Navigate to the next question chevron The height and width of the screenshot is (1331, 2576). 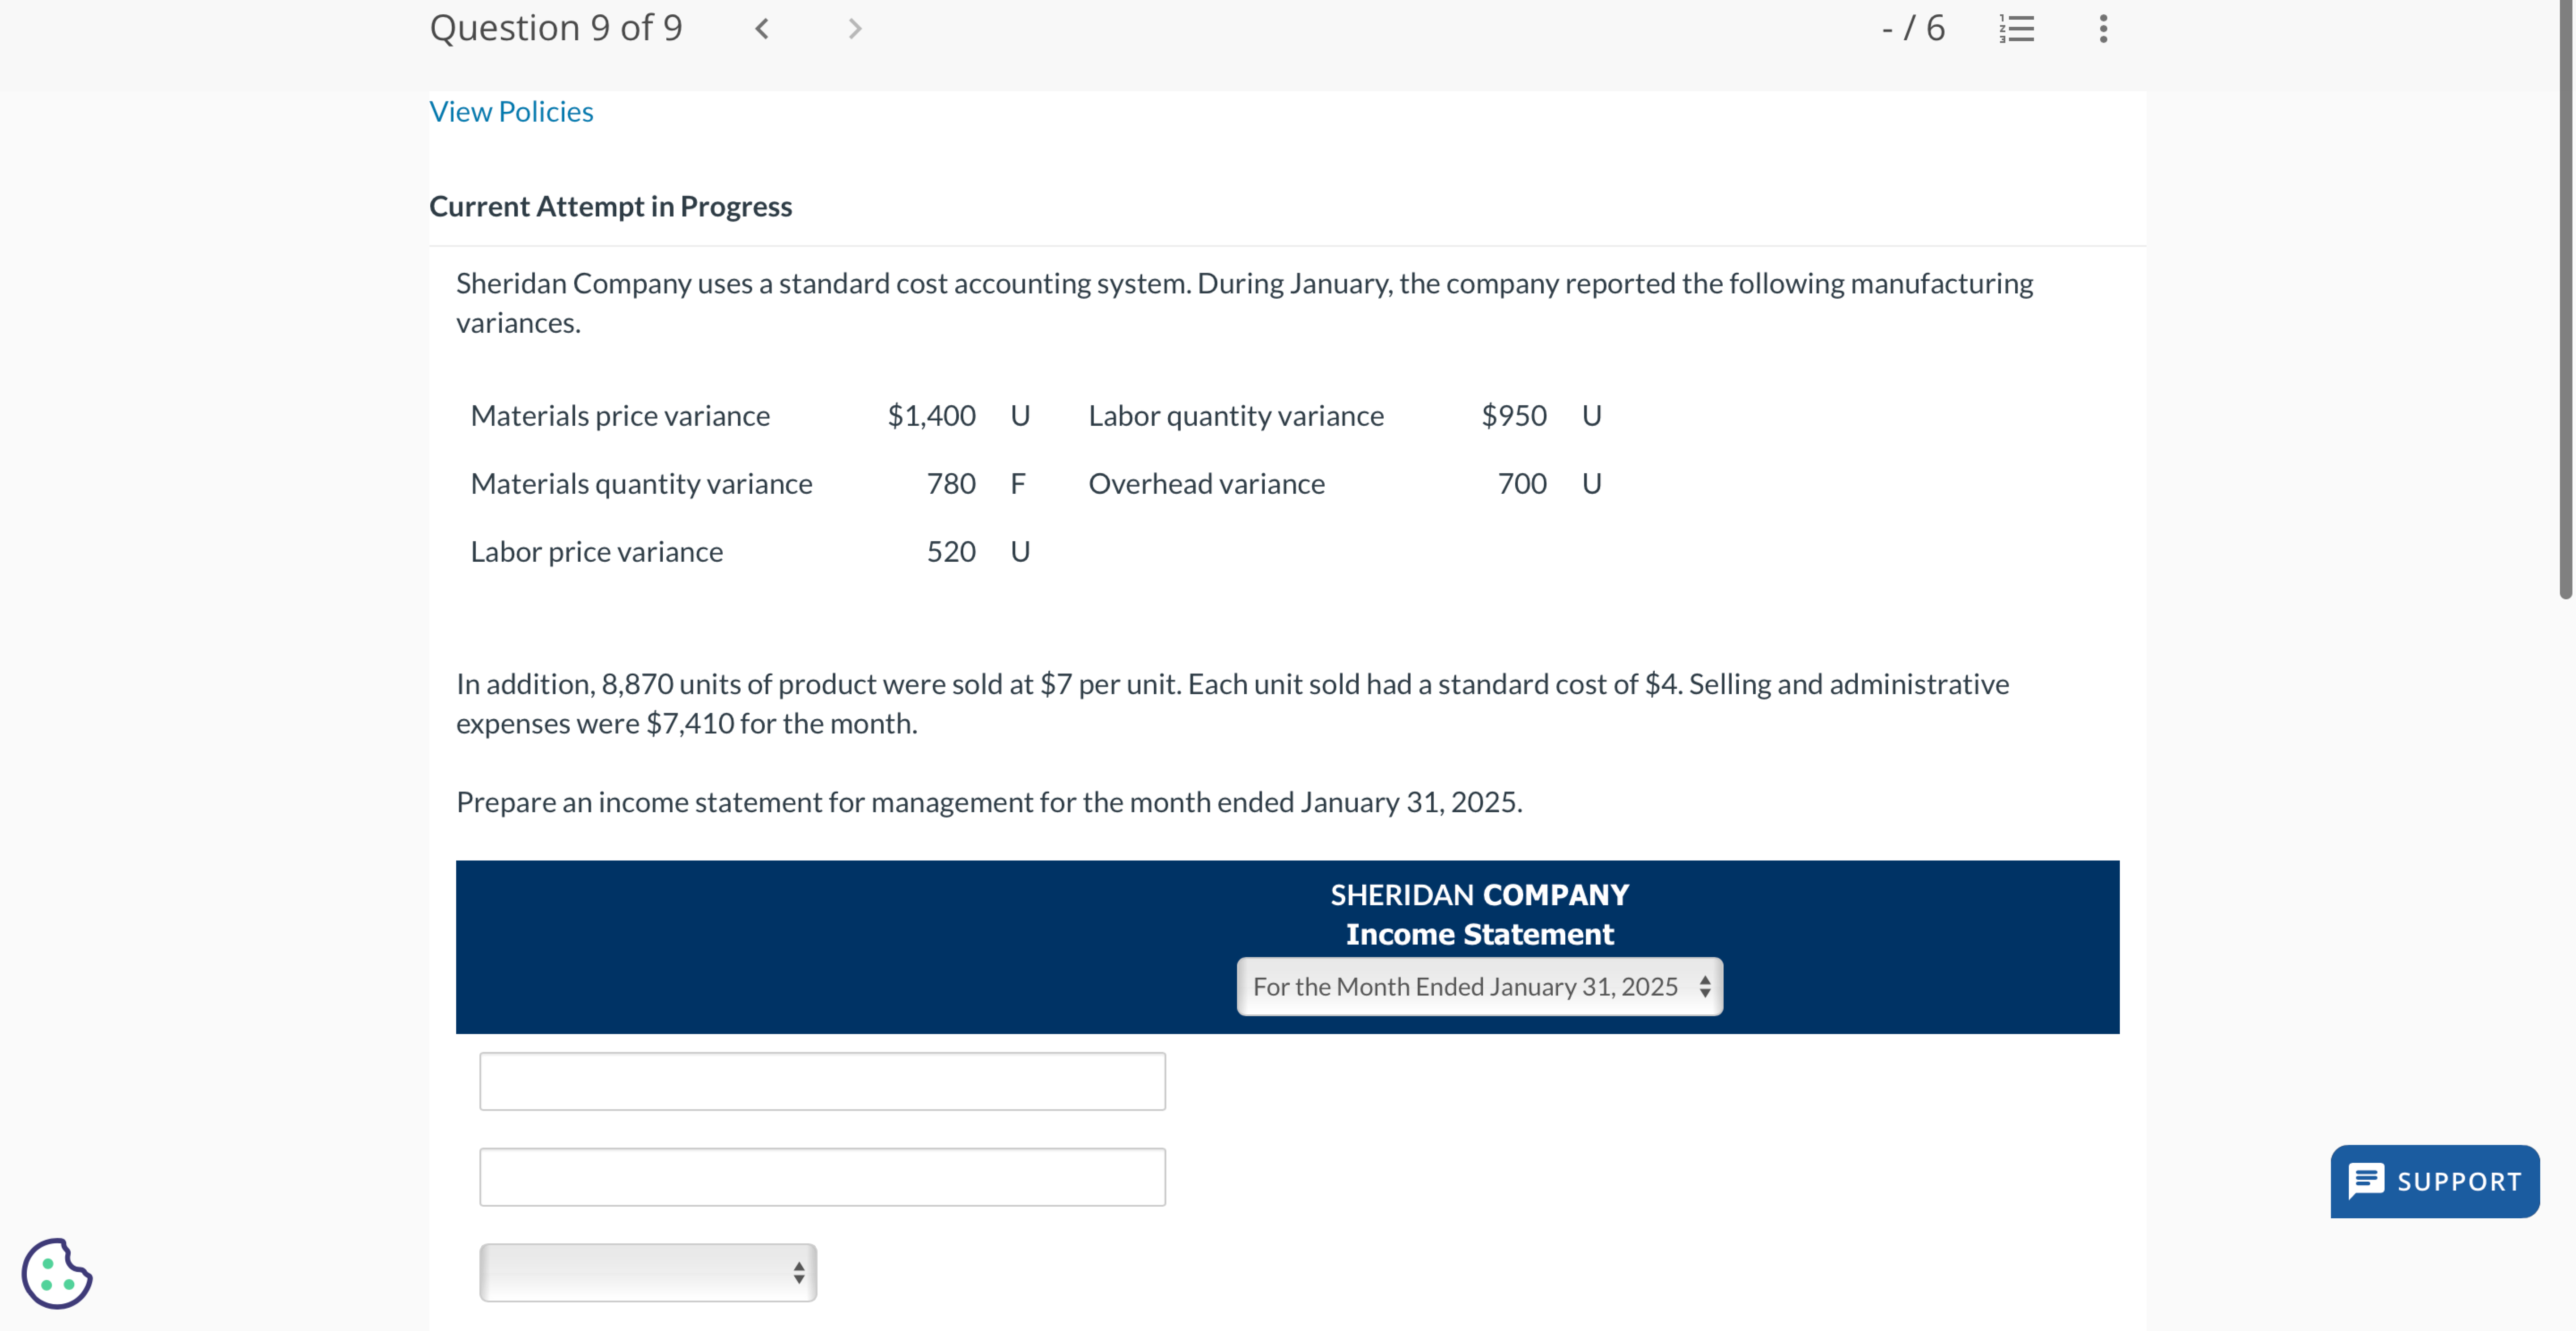855,28
